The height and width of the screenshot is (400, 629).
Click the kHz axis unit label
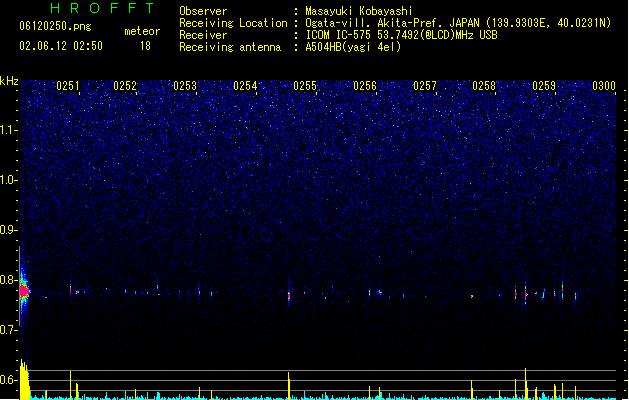pyautogui.click(x=9, y=81)
